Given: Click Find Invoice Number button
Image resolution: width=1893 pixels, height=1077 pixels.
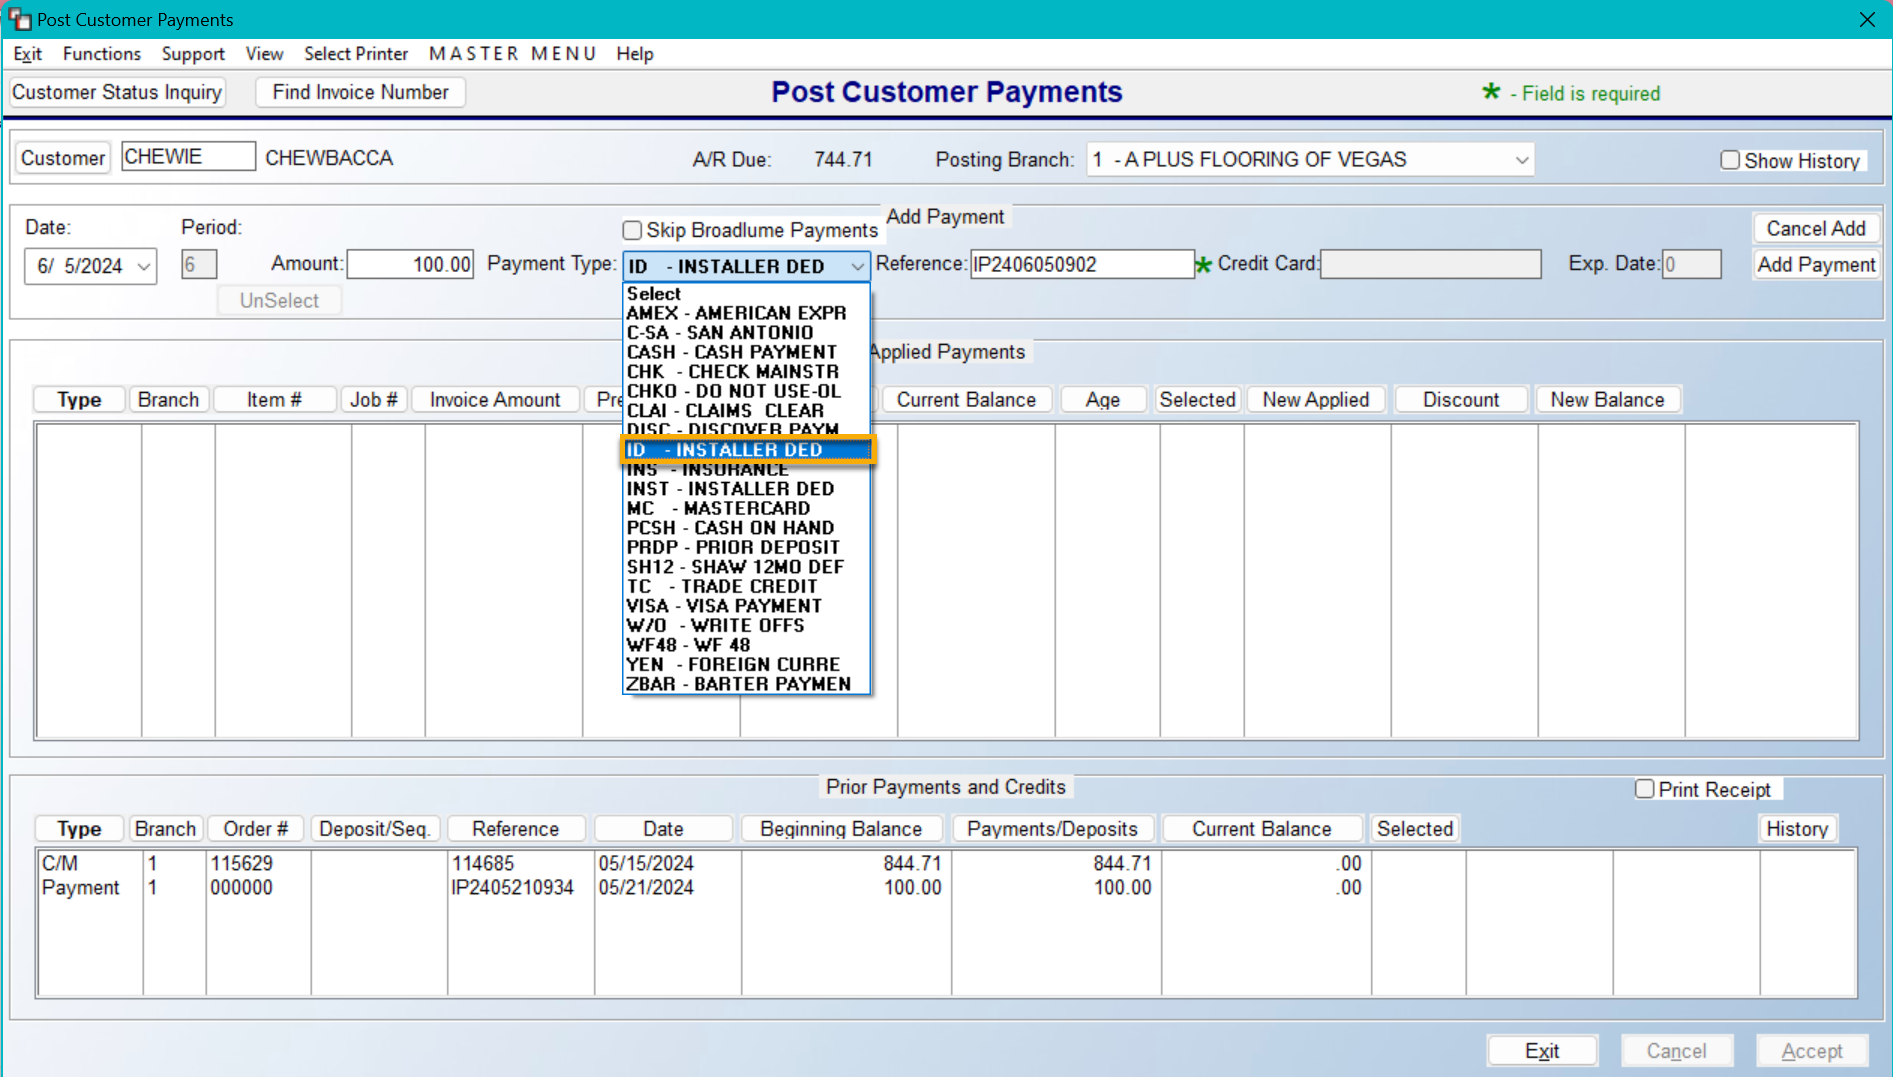Looking at the screenshot, I should 360,92.
